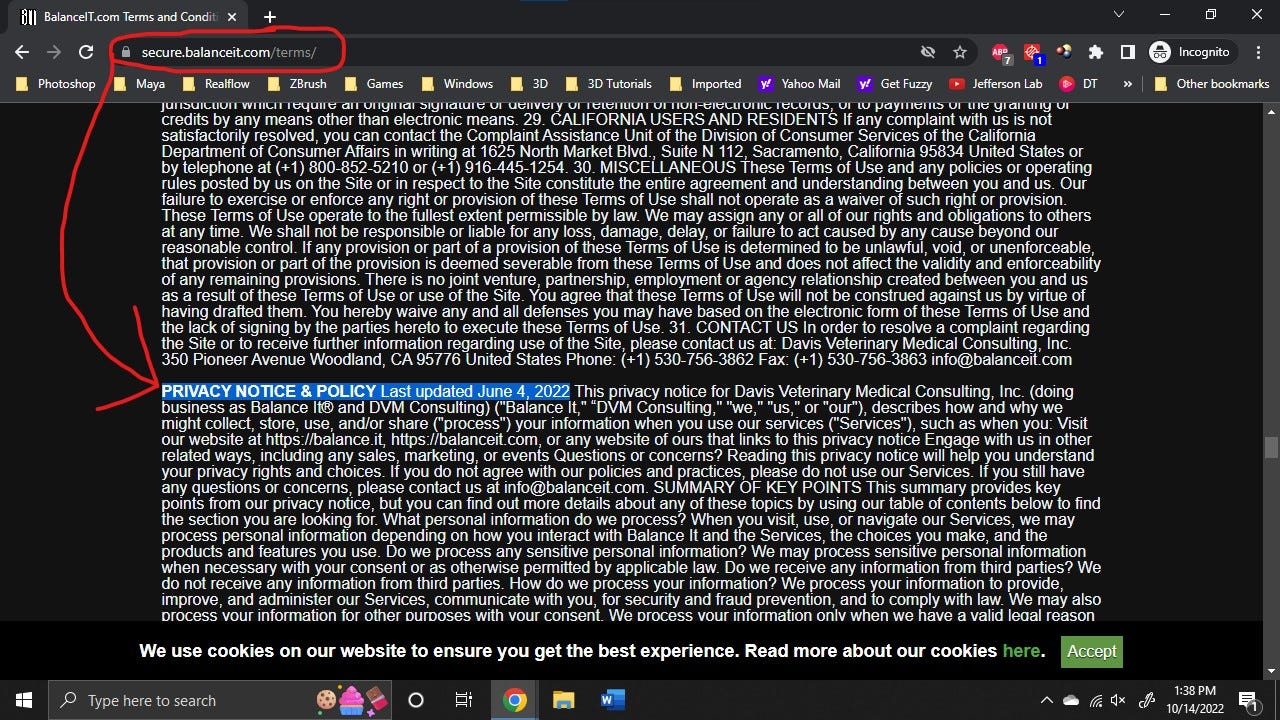Click the text 'Last updated June 4, 2022'

(x=475, y=391)
